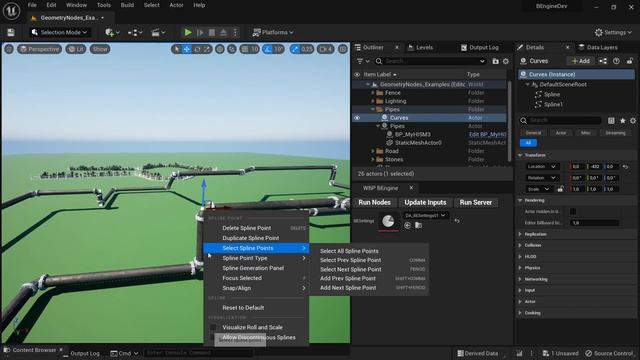Screen dimensions: 640x360
Task: Activate the Scale gizmo tool
Action: 207,49
